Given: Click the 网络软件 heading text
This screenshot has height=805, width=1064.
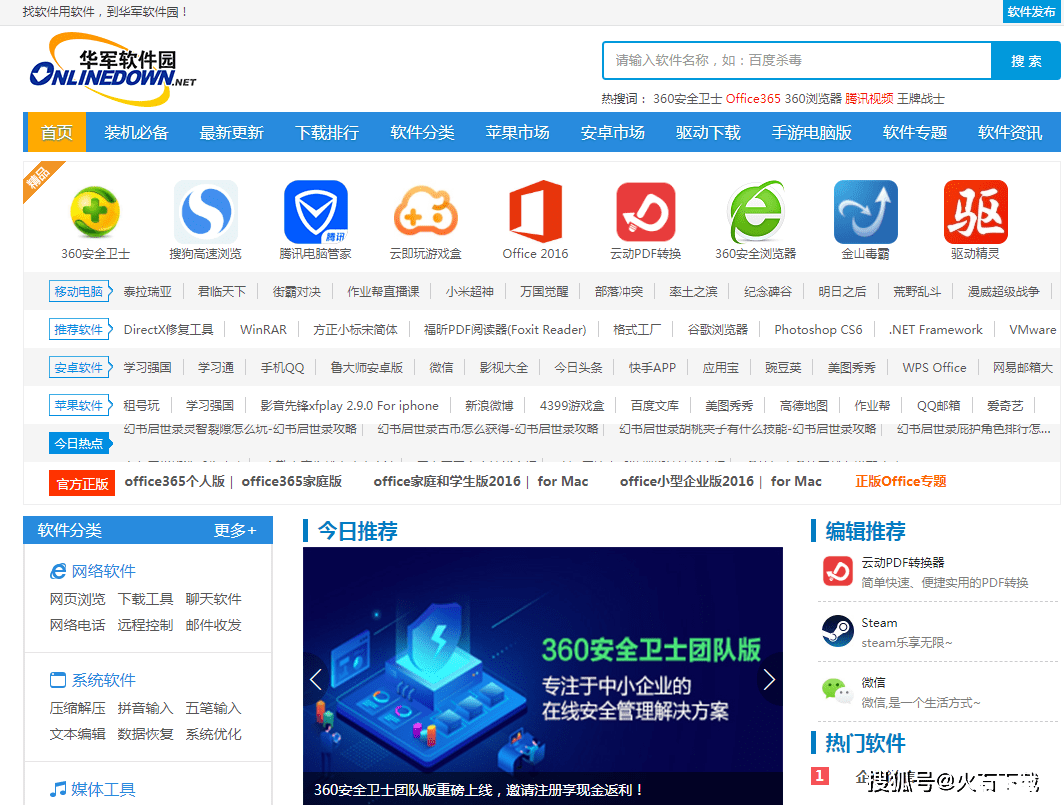Looking at the screenshot, I should (104, 572).
